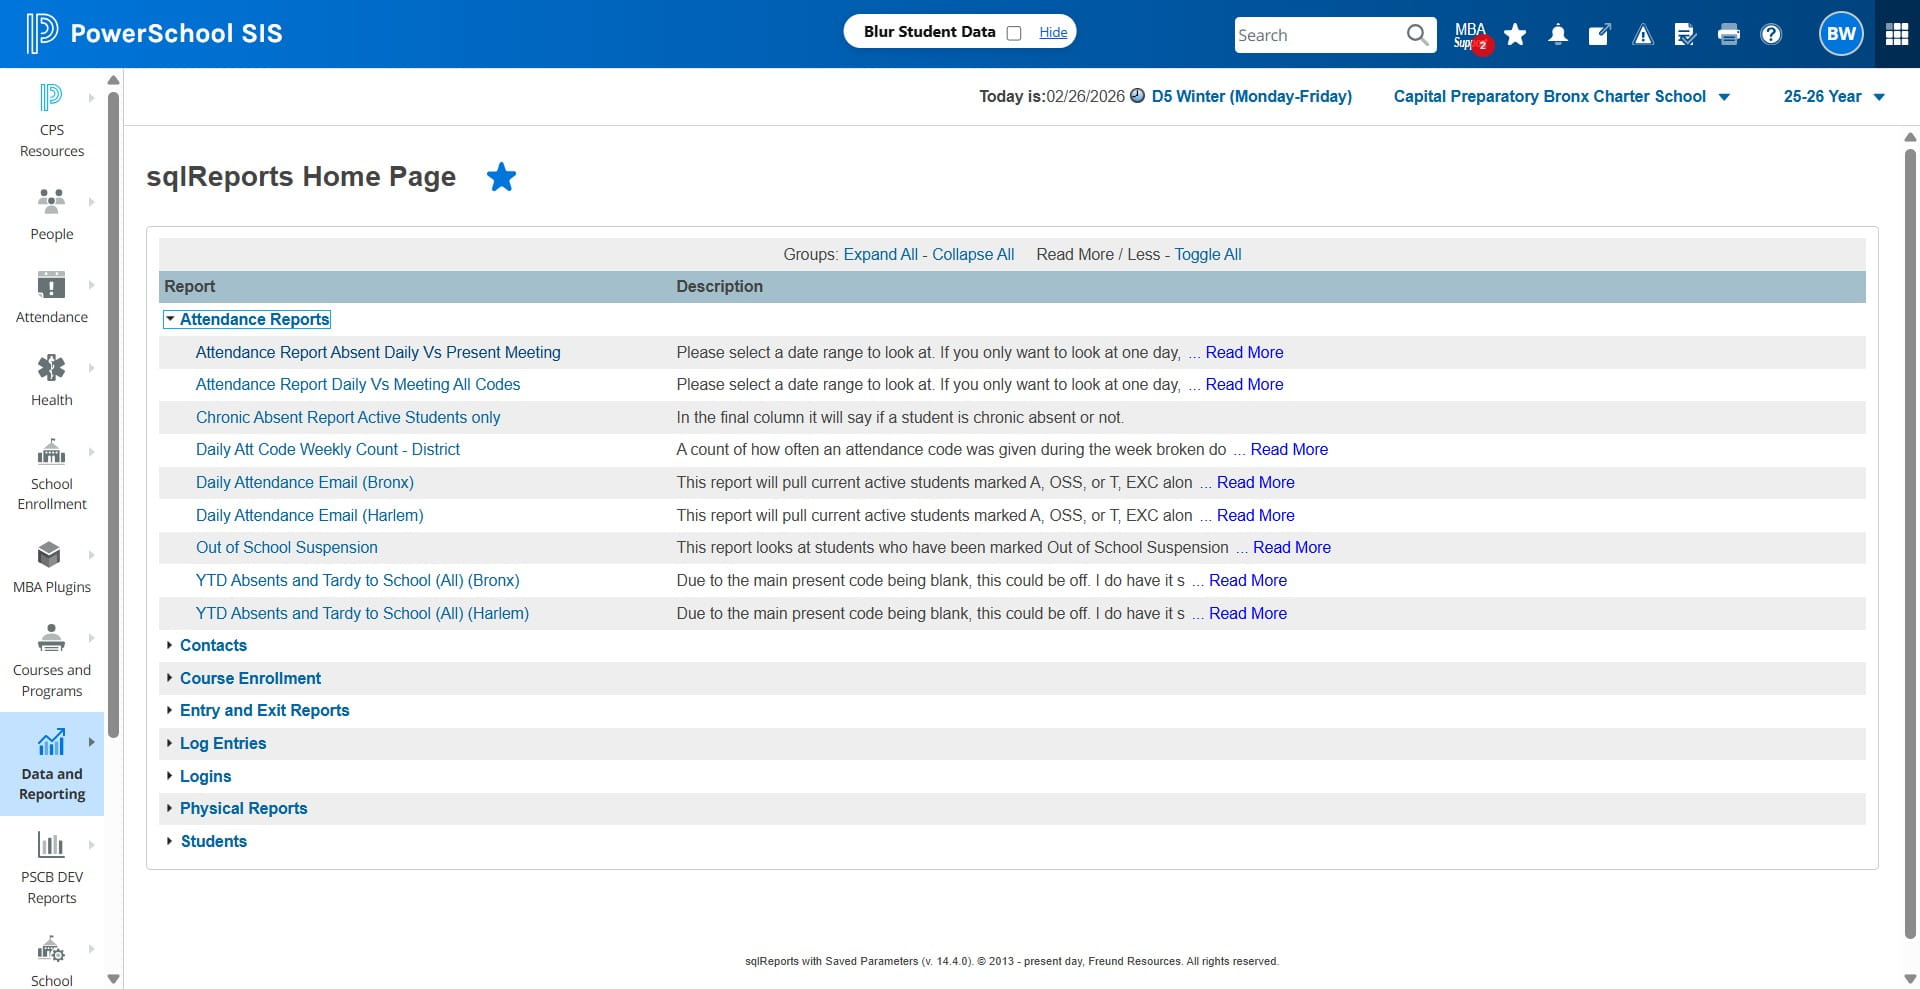
Task: Click the Description column header
Action: point(719,286)
